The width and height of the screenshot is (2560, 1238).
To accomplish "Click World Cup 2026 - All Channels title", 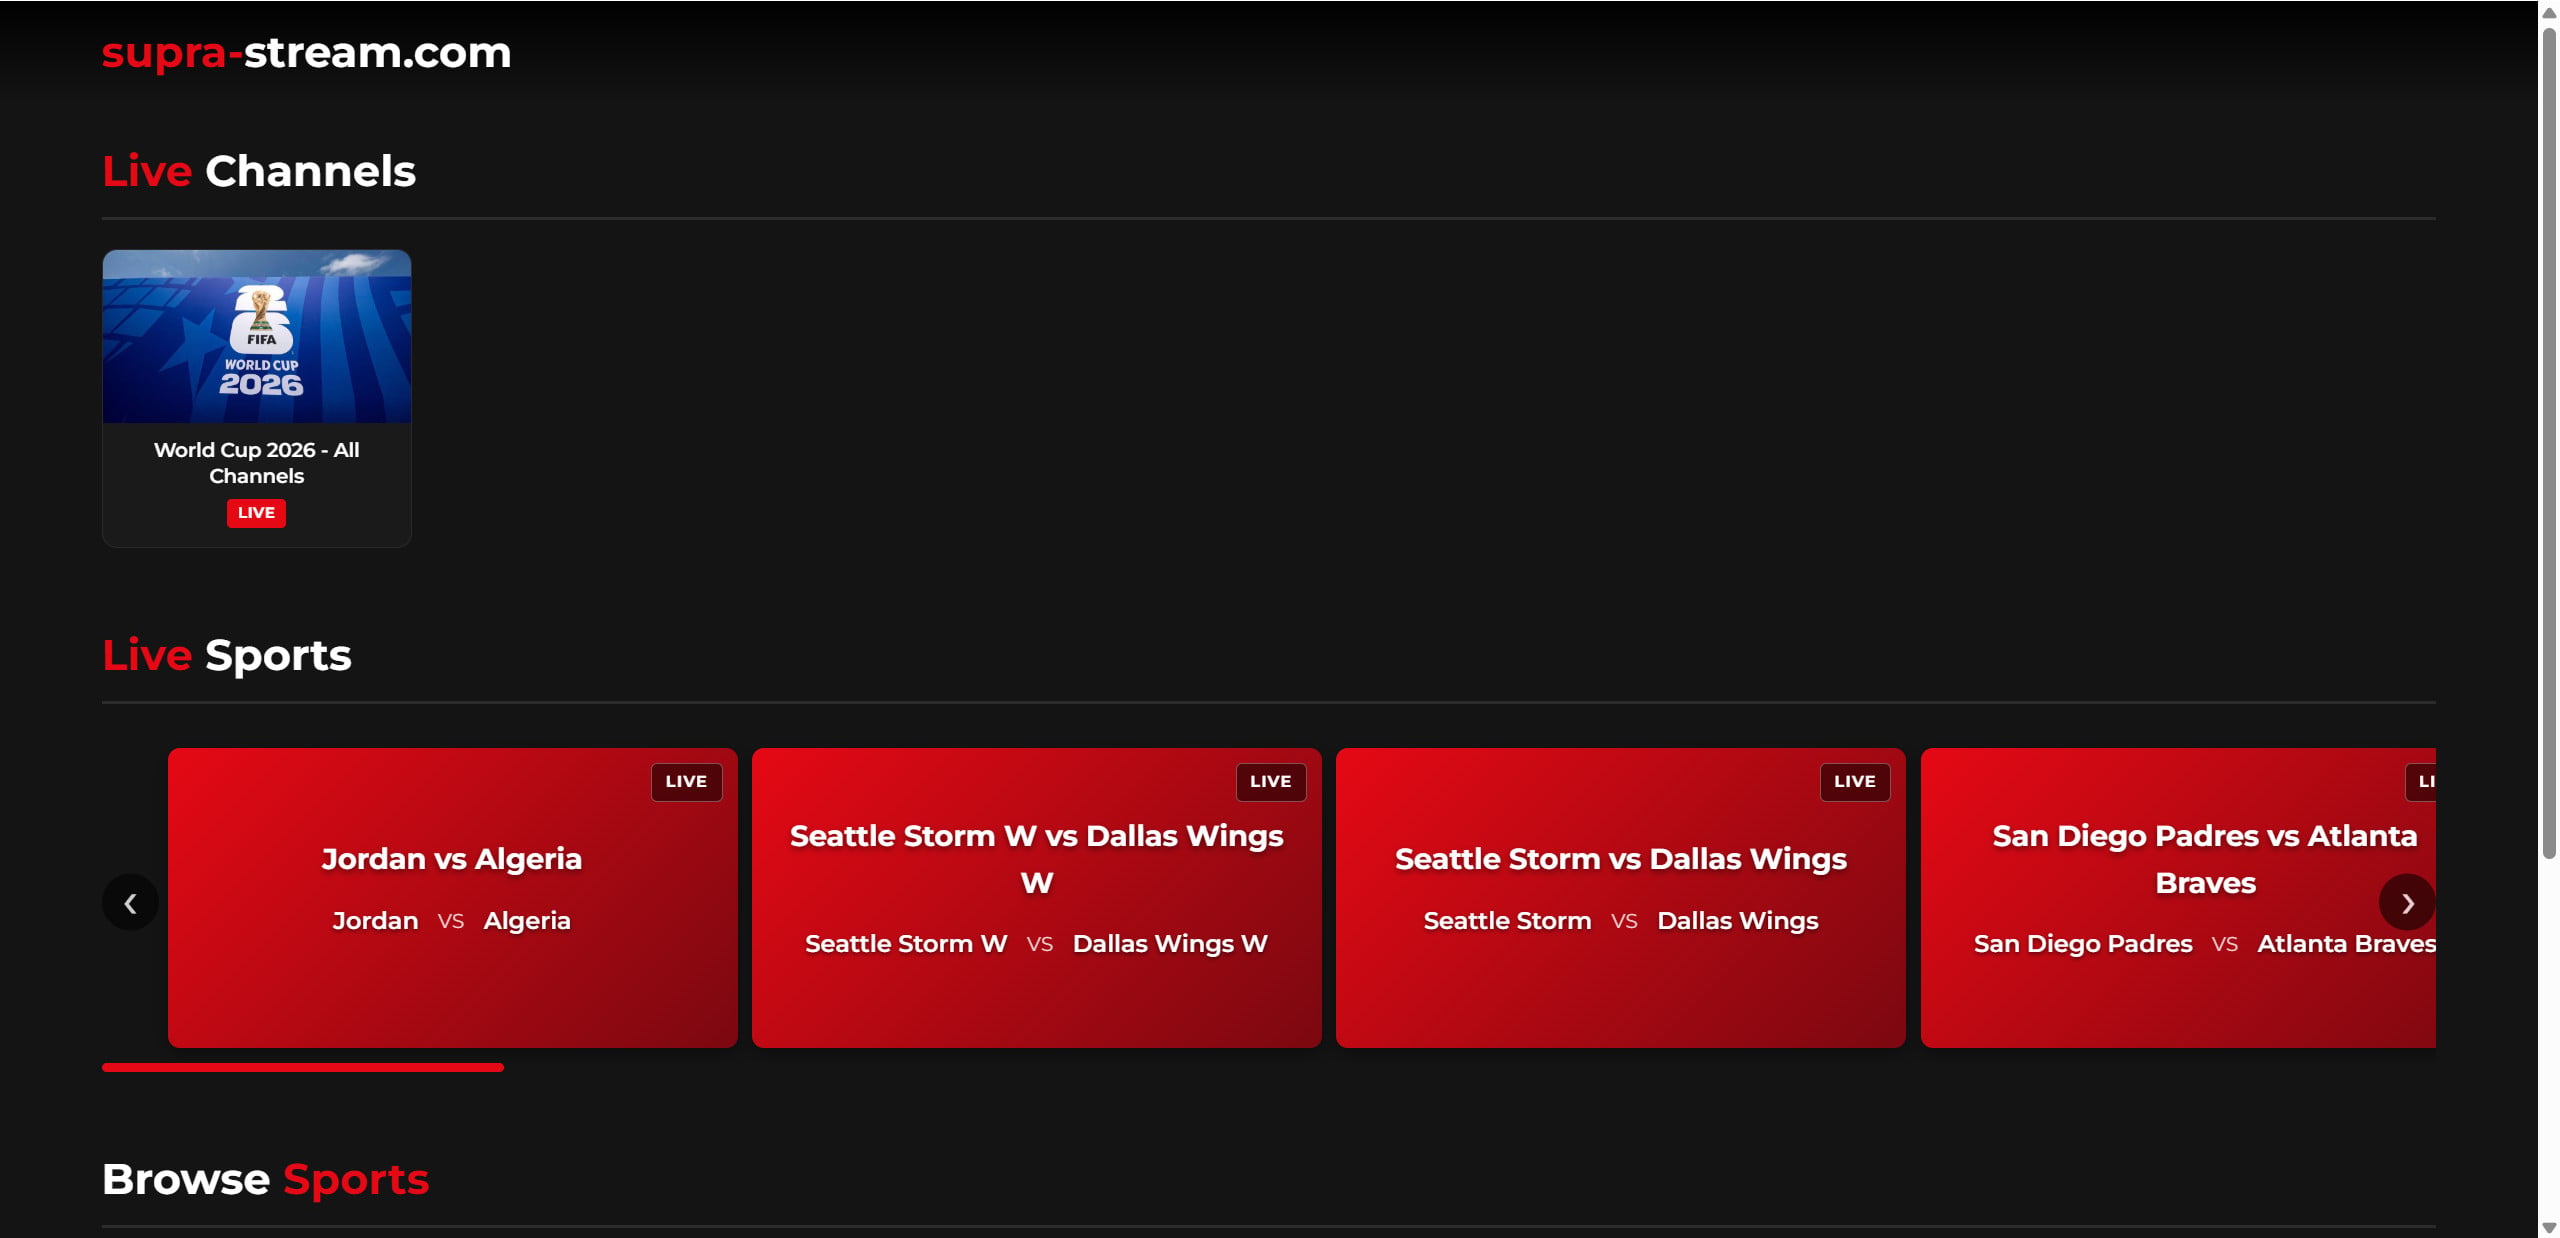I will pyautogui.click(x=257, y=463).
